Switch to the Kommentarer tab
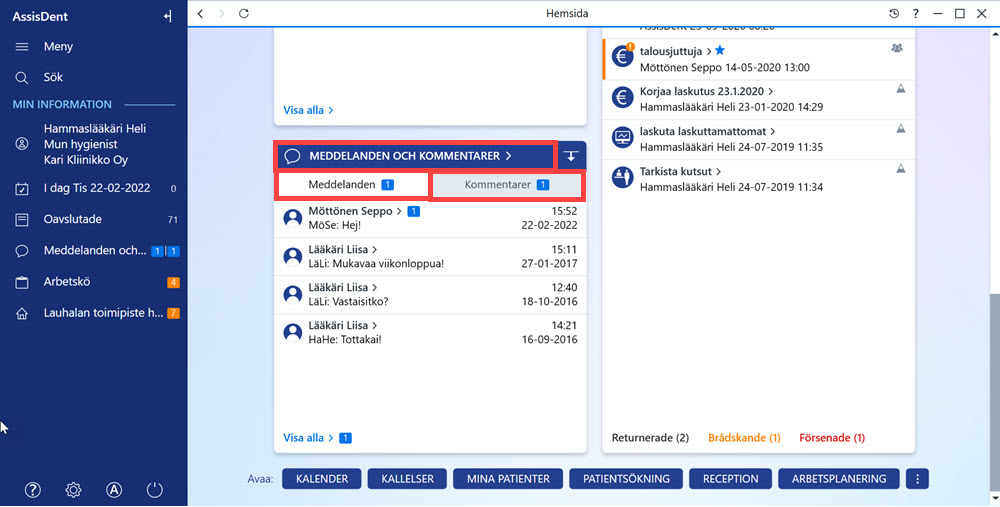 (x=507, y=185)
